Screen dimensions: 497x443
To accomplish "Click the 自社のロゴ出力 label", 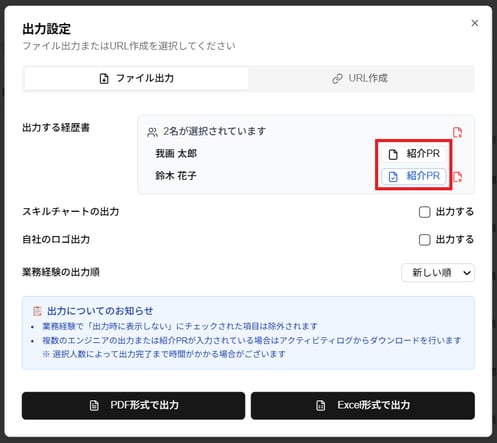I will pos(56,239).
